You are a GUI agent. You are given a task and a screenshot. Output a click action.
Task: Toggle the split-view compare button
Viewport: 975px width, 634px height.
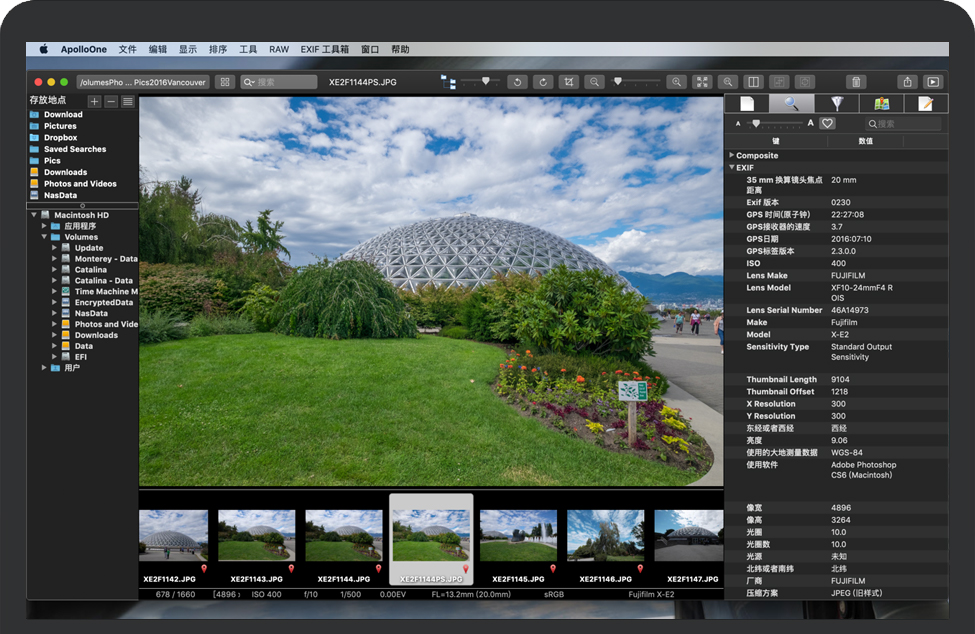point(754,82)
